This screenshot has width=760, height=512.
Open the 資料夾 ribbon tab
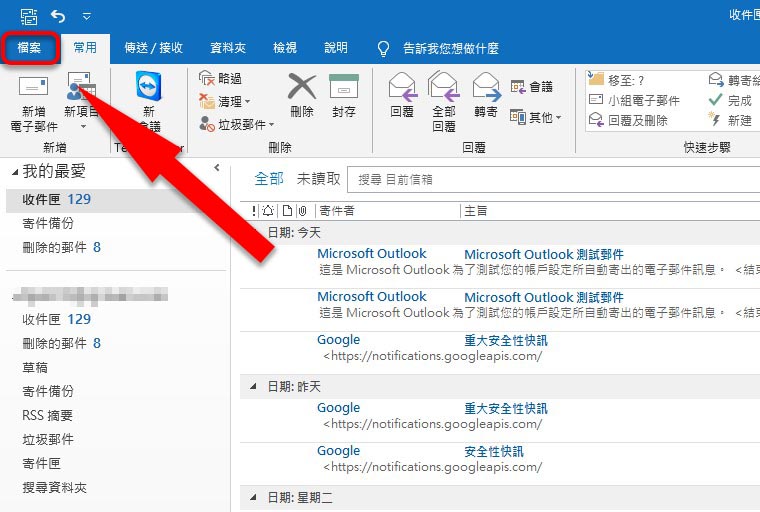[228, 48]
